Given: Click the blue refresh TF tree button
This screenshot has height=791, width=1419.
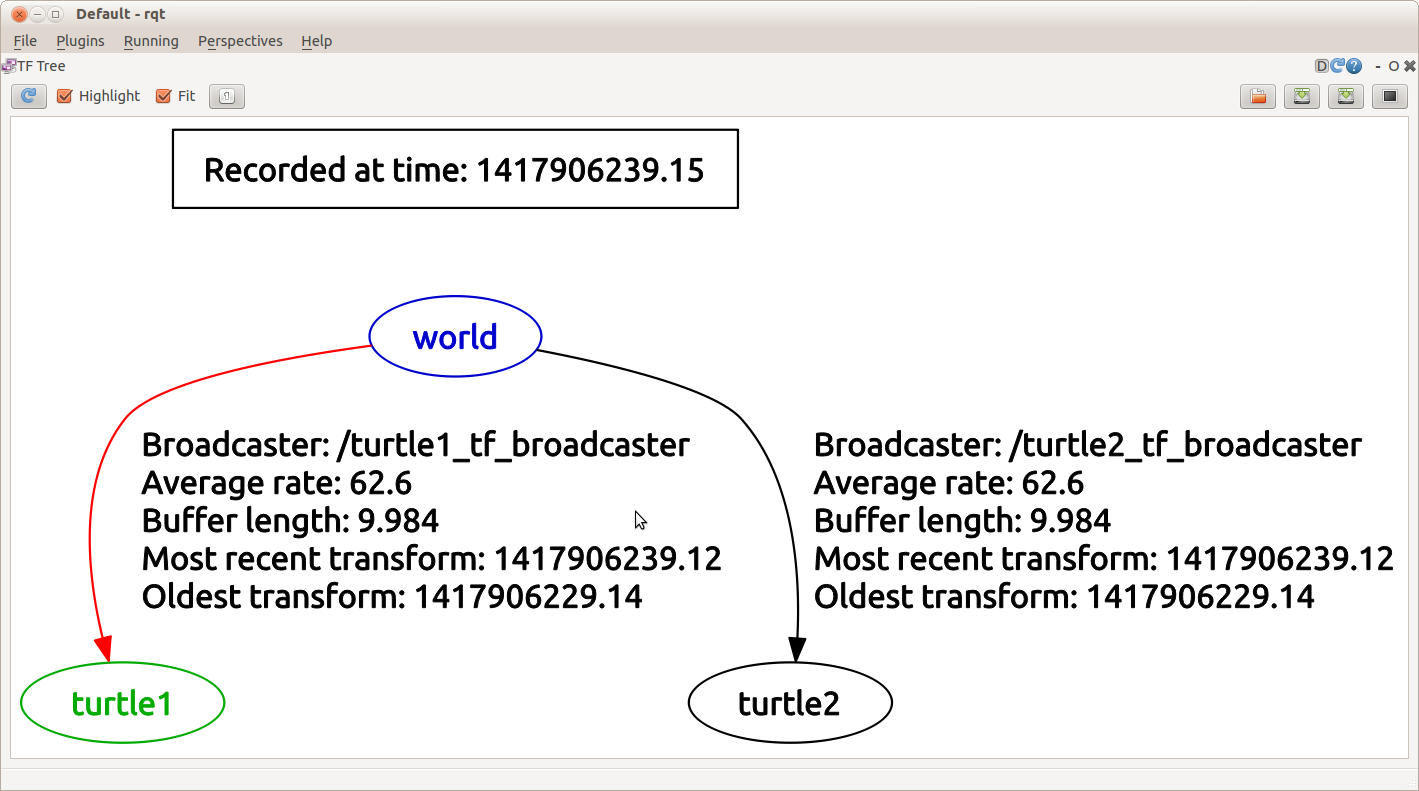Looking at the screenshot, I should [28, 96].
